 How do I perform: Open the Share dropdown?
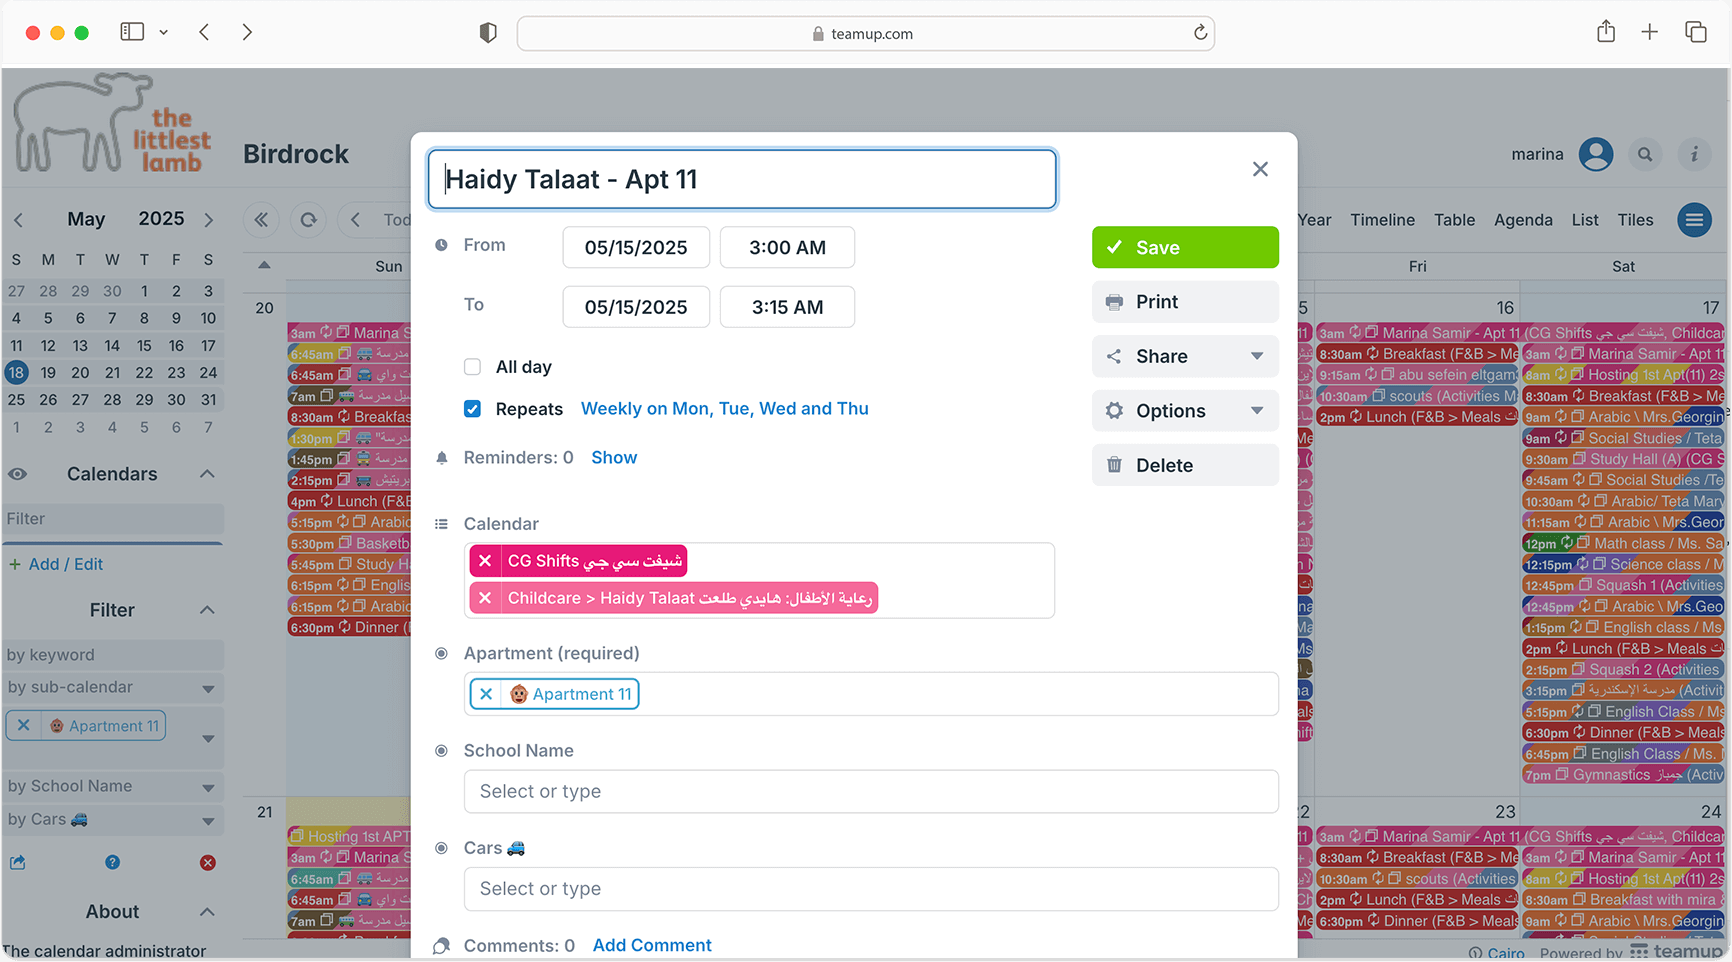1185,356
